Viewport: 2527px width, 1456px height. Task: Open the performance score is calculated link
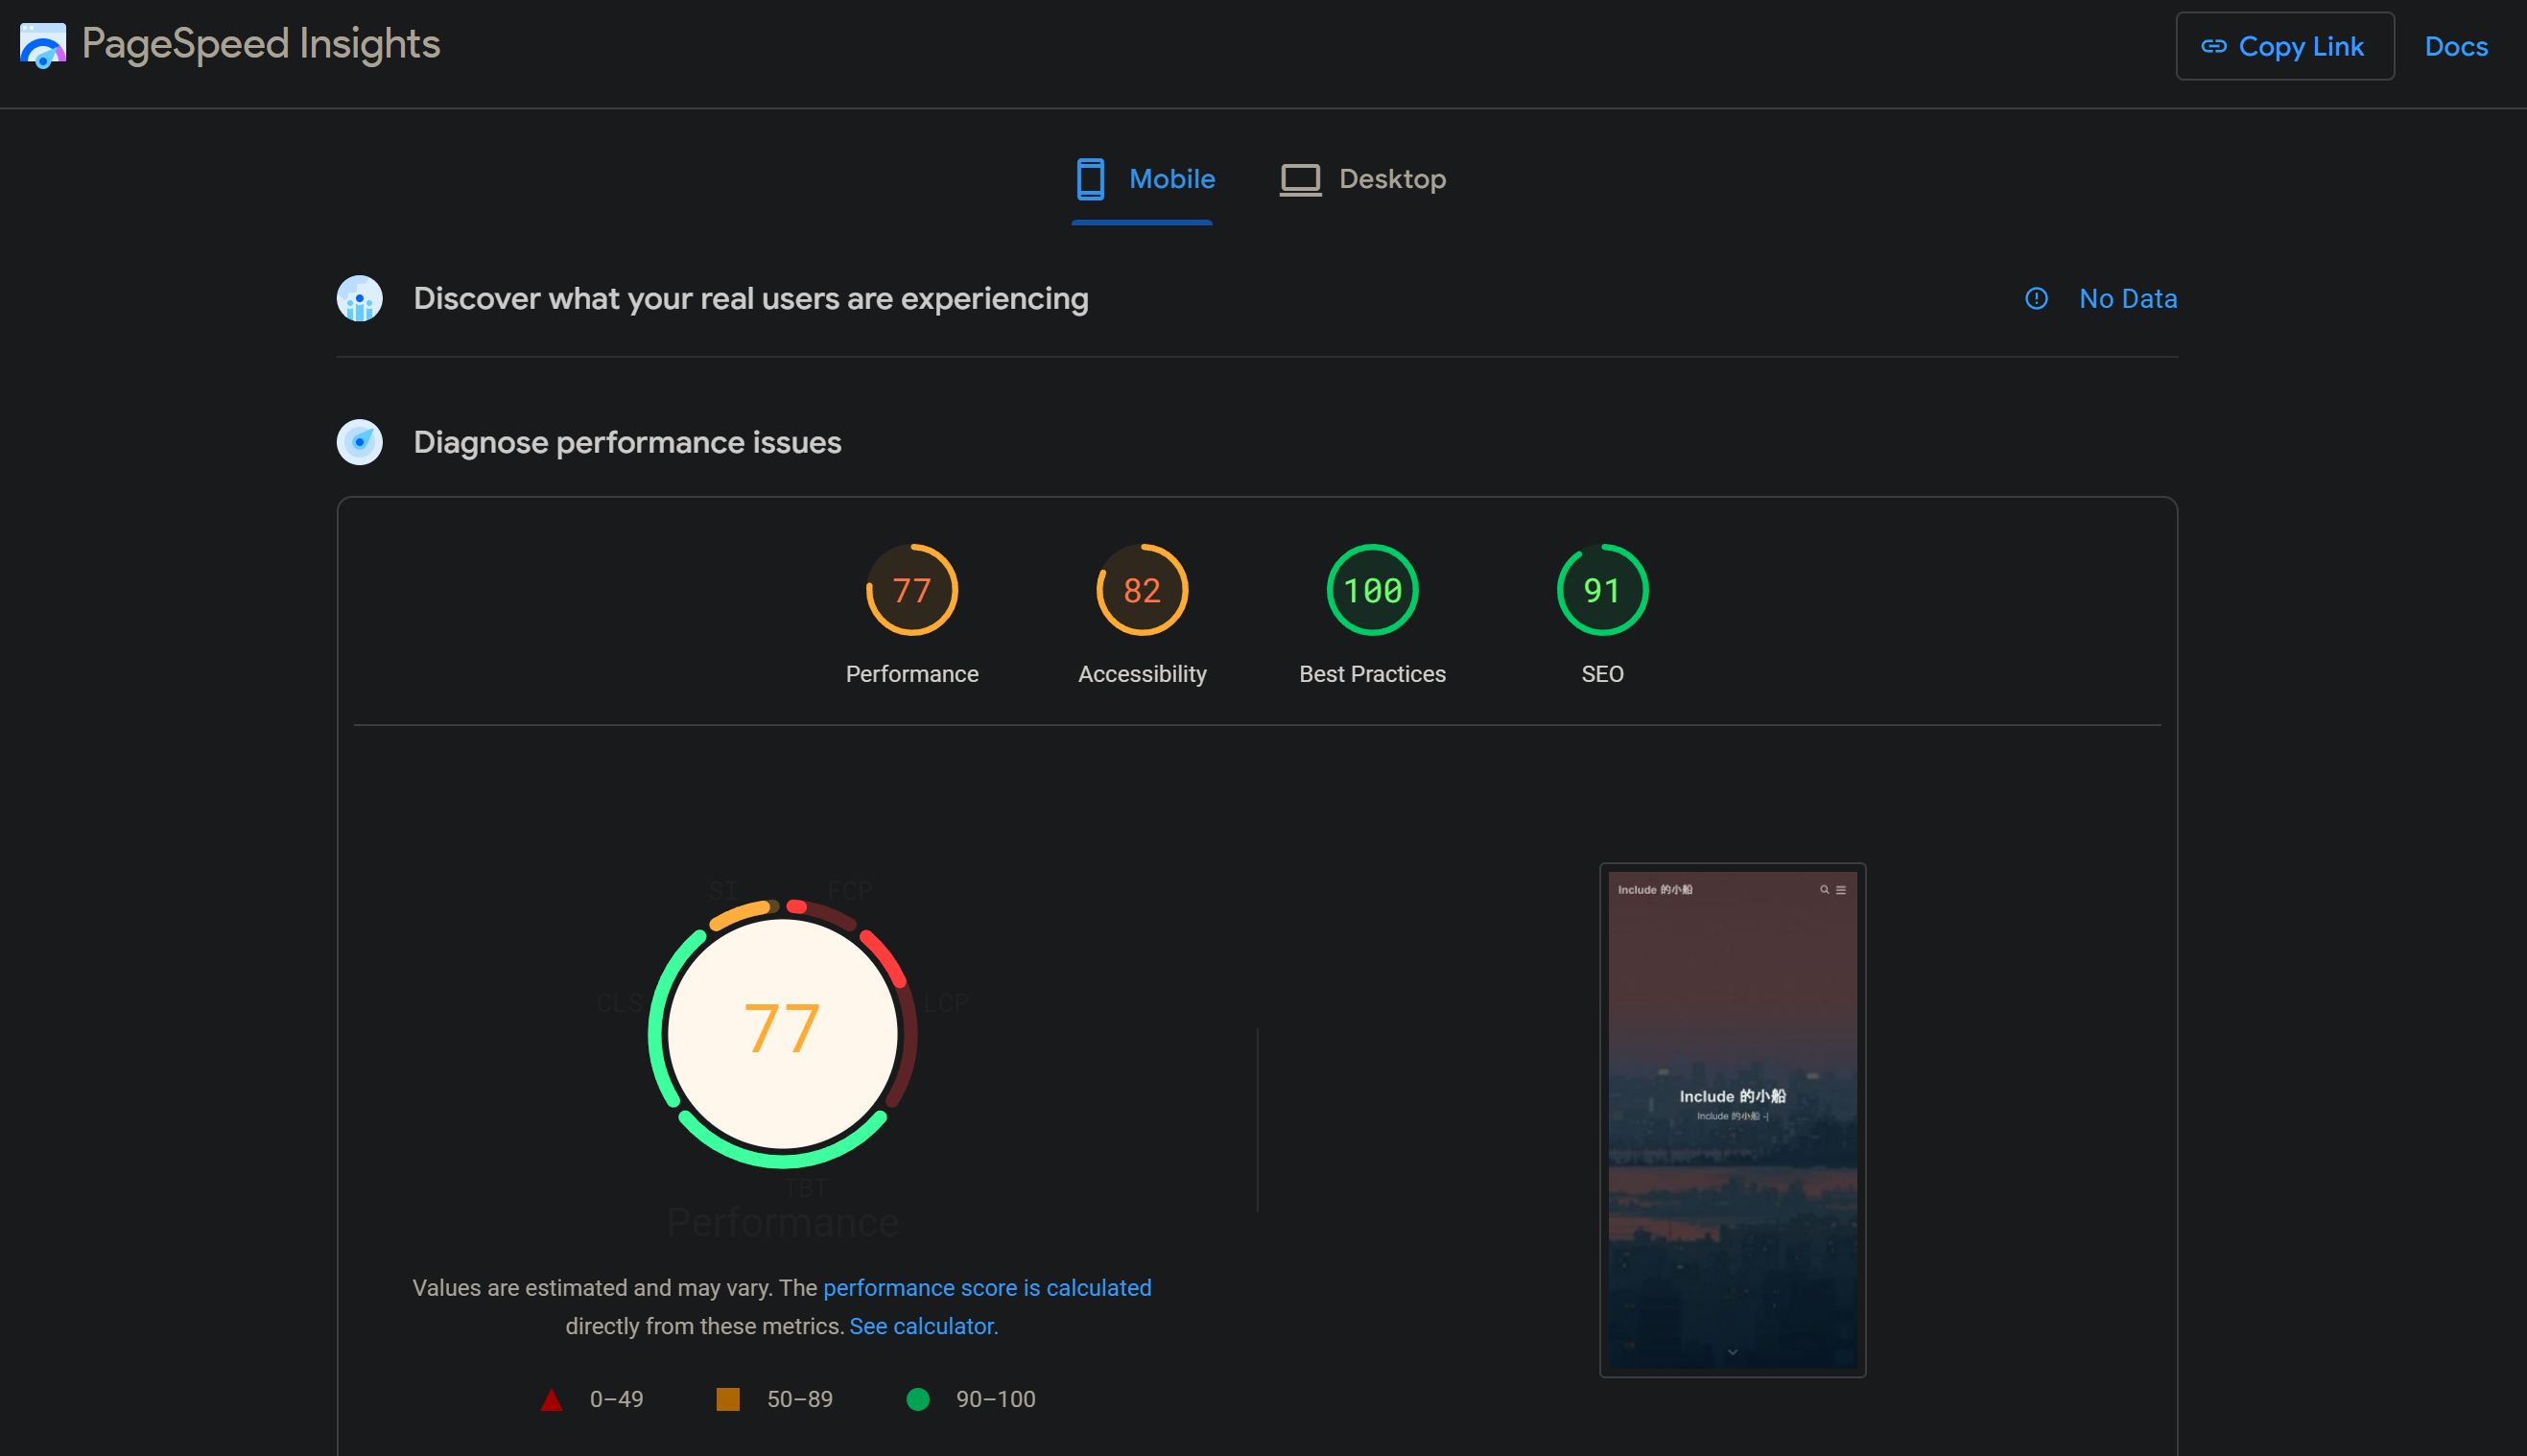click(986, 1287)
